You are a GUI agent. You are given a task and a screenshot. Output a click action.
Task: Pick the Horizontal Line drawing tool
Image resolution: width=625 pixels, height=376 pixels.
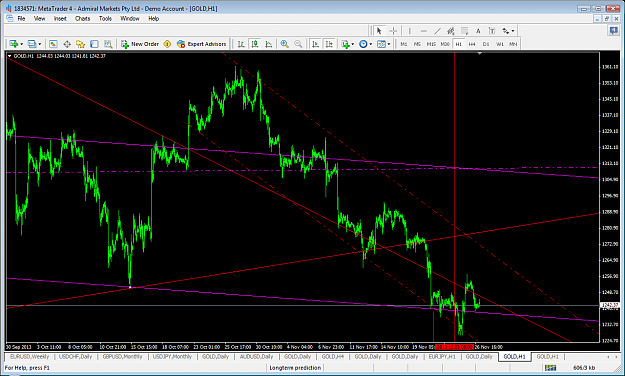(x=424, y=31)
